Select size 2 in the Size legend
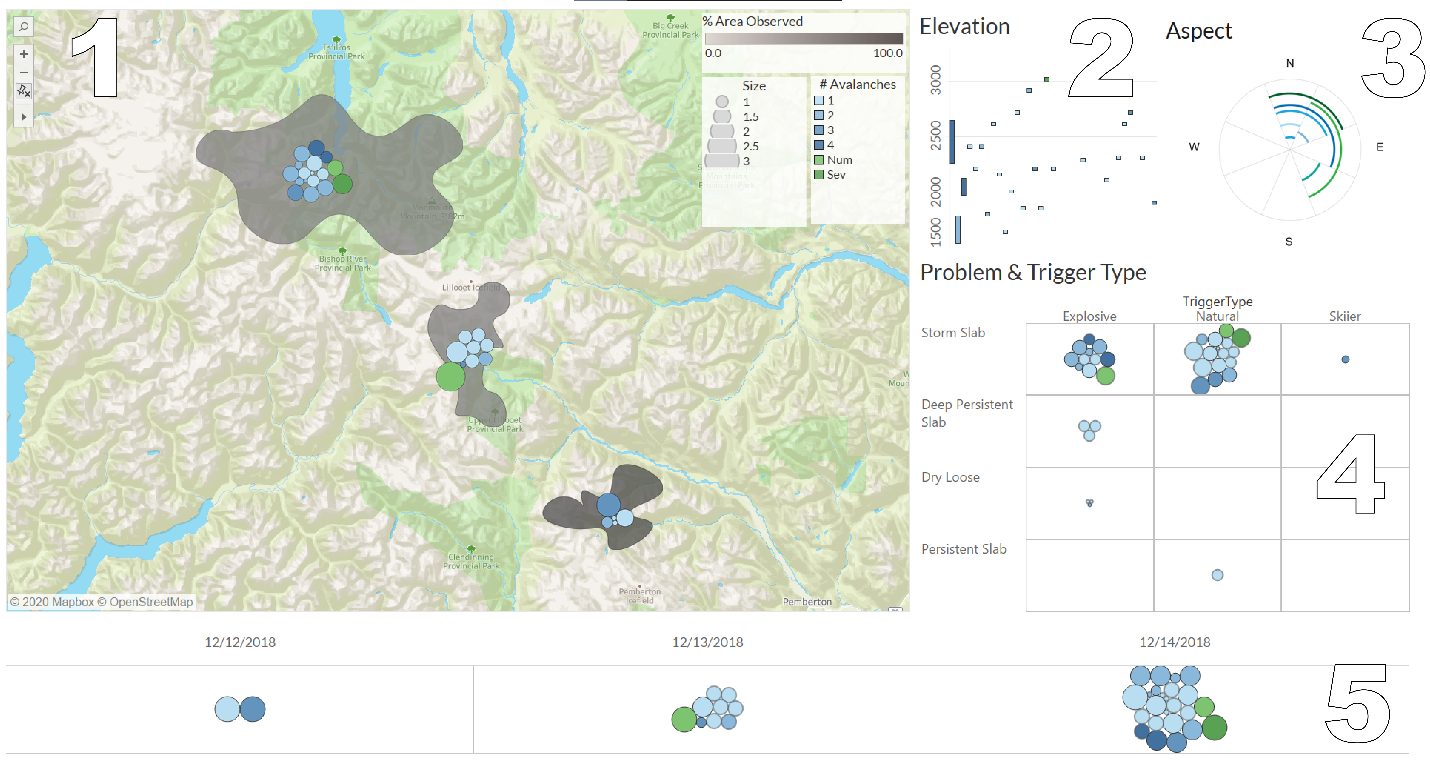1430x775 pixels. coord(721,130)
